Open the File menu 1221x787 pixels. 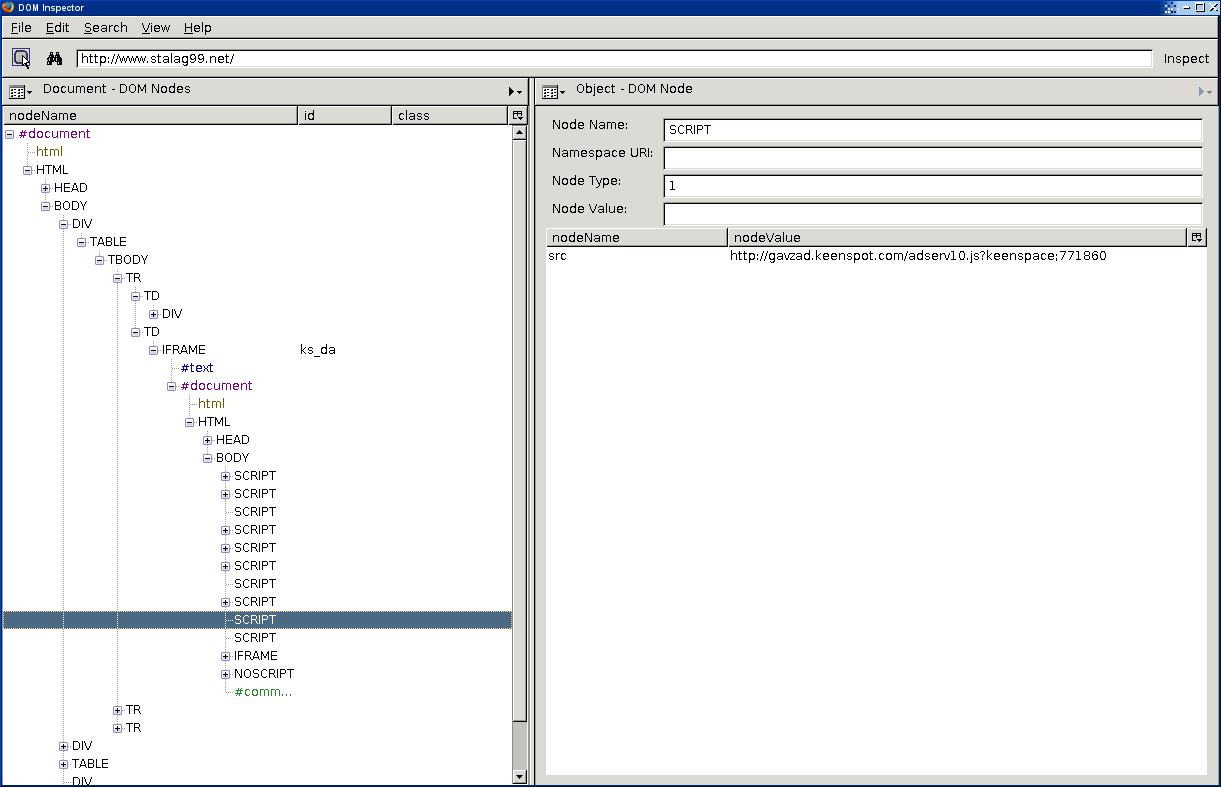[x=21, y=28]
